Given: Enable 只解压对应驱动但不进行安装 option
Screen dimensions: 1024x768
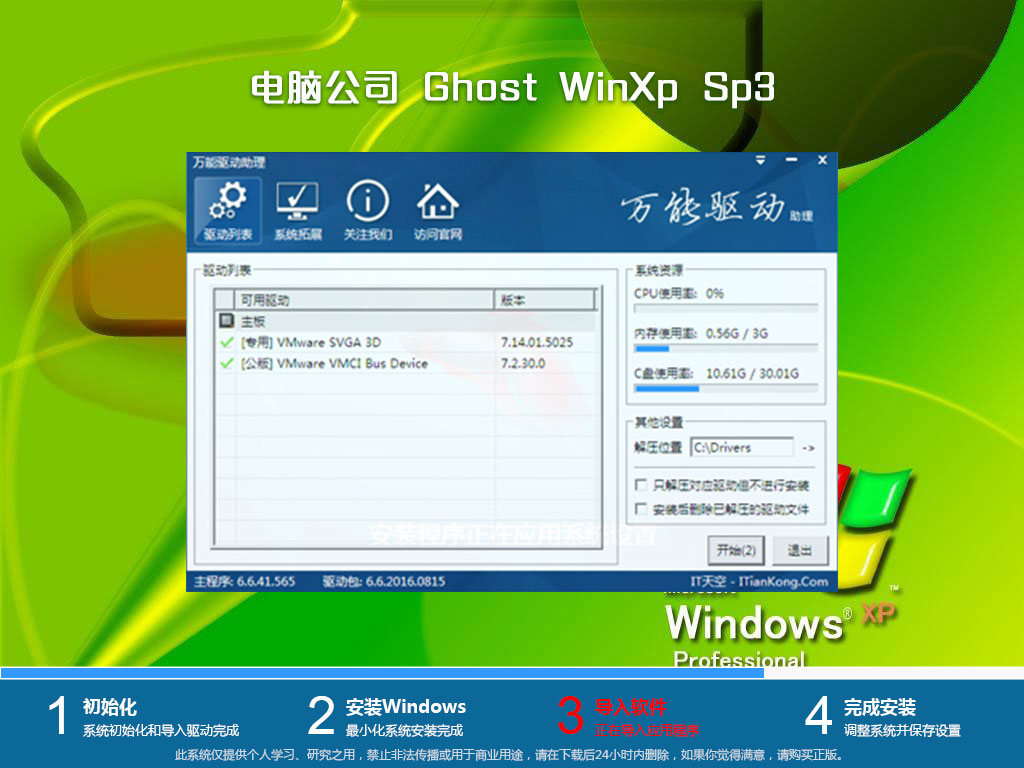Looking at the screenshot, I should pyautogui.click(x=641, y=485).
